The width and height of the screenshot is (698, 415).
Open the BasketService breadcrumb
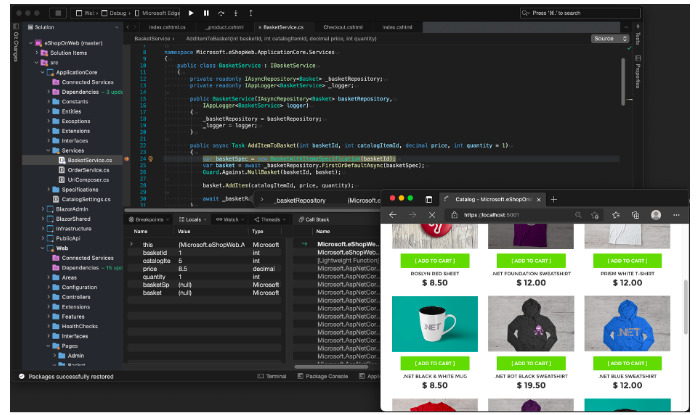tap(152, 39)
